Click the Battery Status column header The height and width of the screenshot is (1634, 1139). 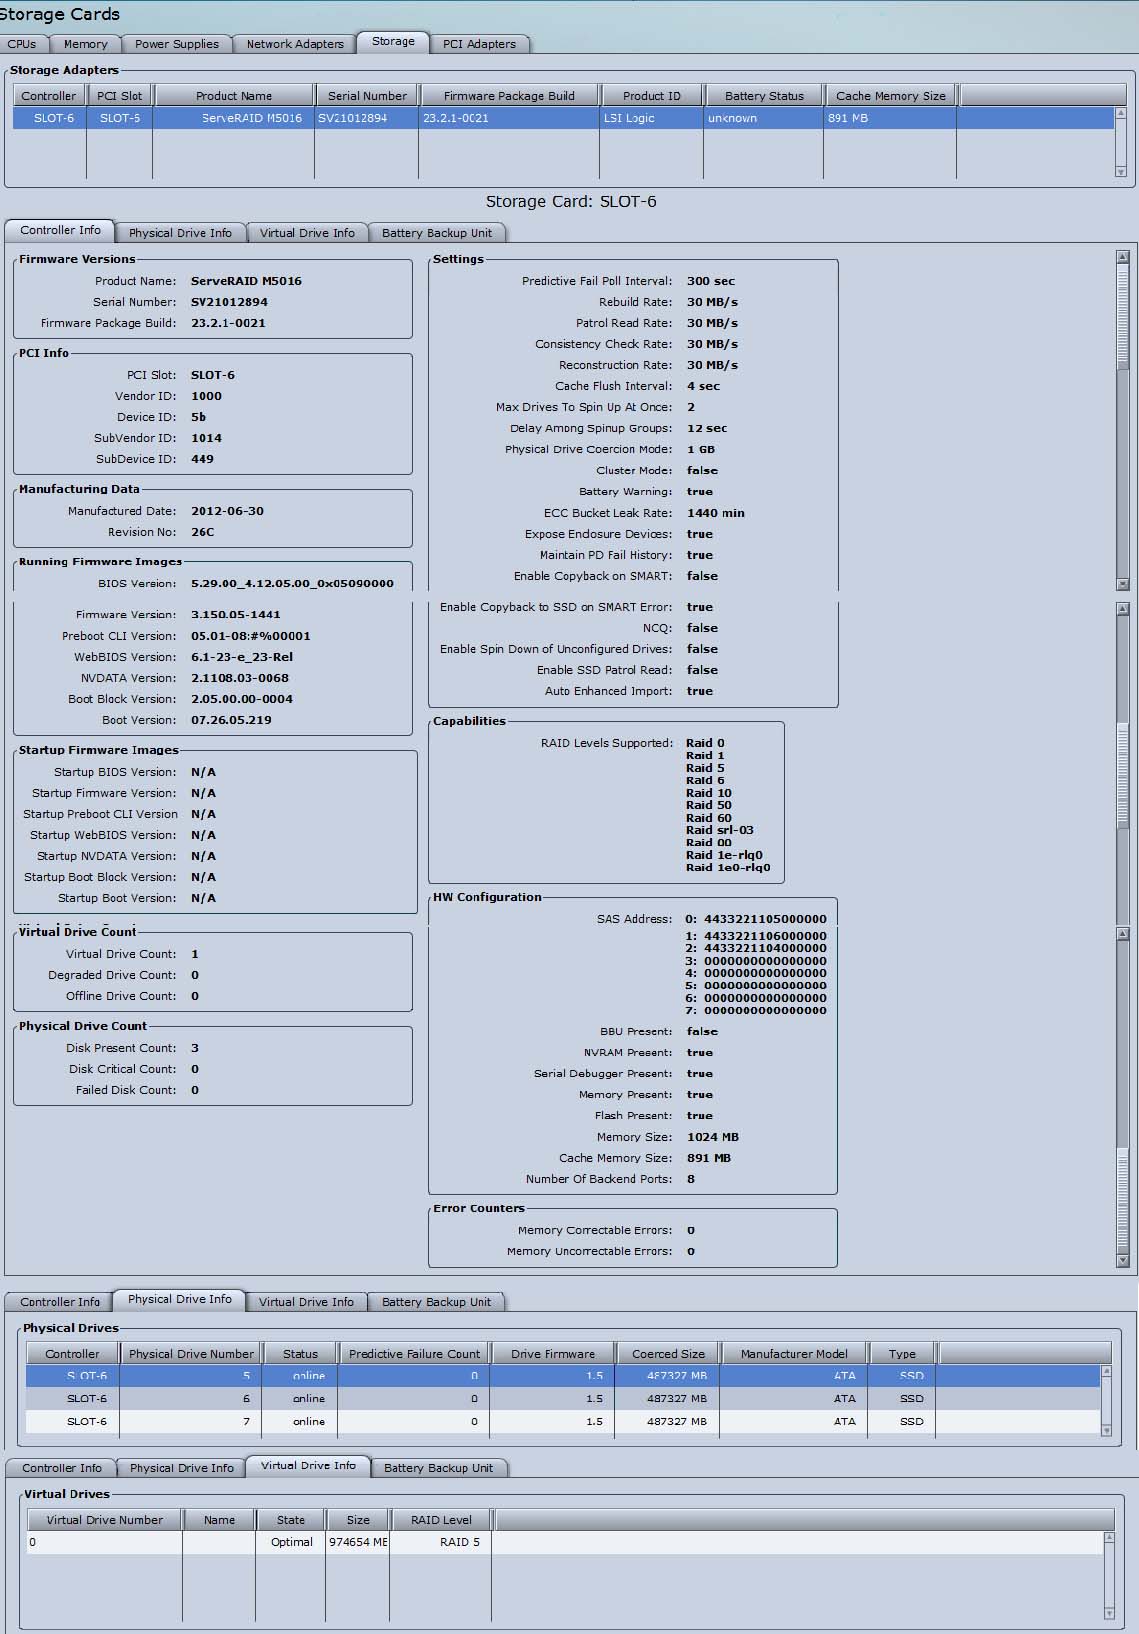point(764,96)
